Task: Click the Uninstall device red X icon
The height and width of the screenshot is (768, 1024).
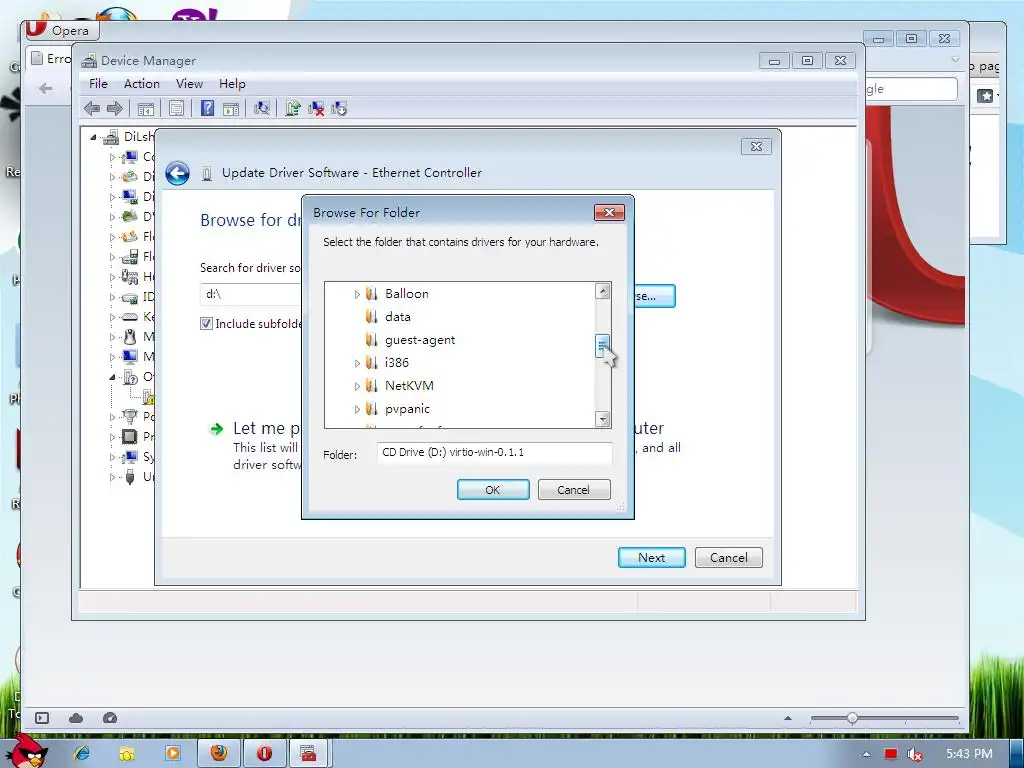Action: coord(316,109)
